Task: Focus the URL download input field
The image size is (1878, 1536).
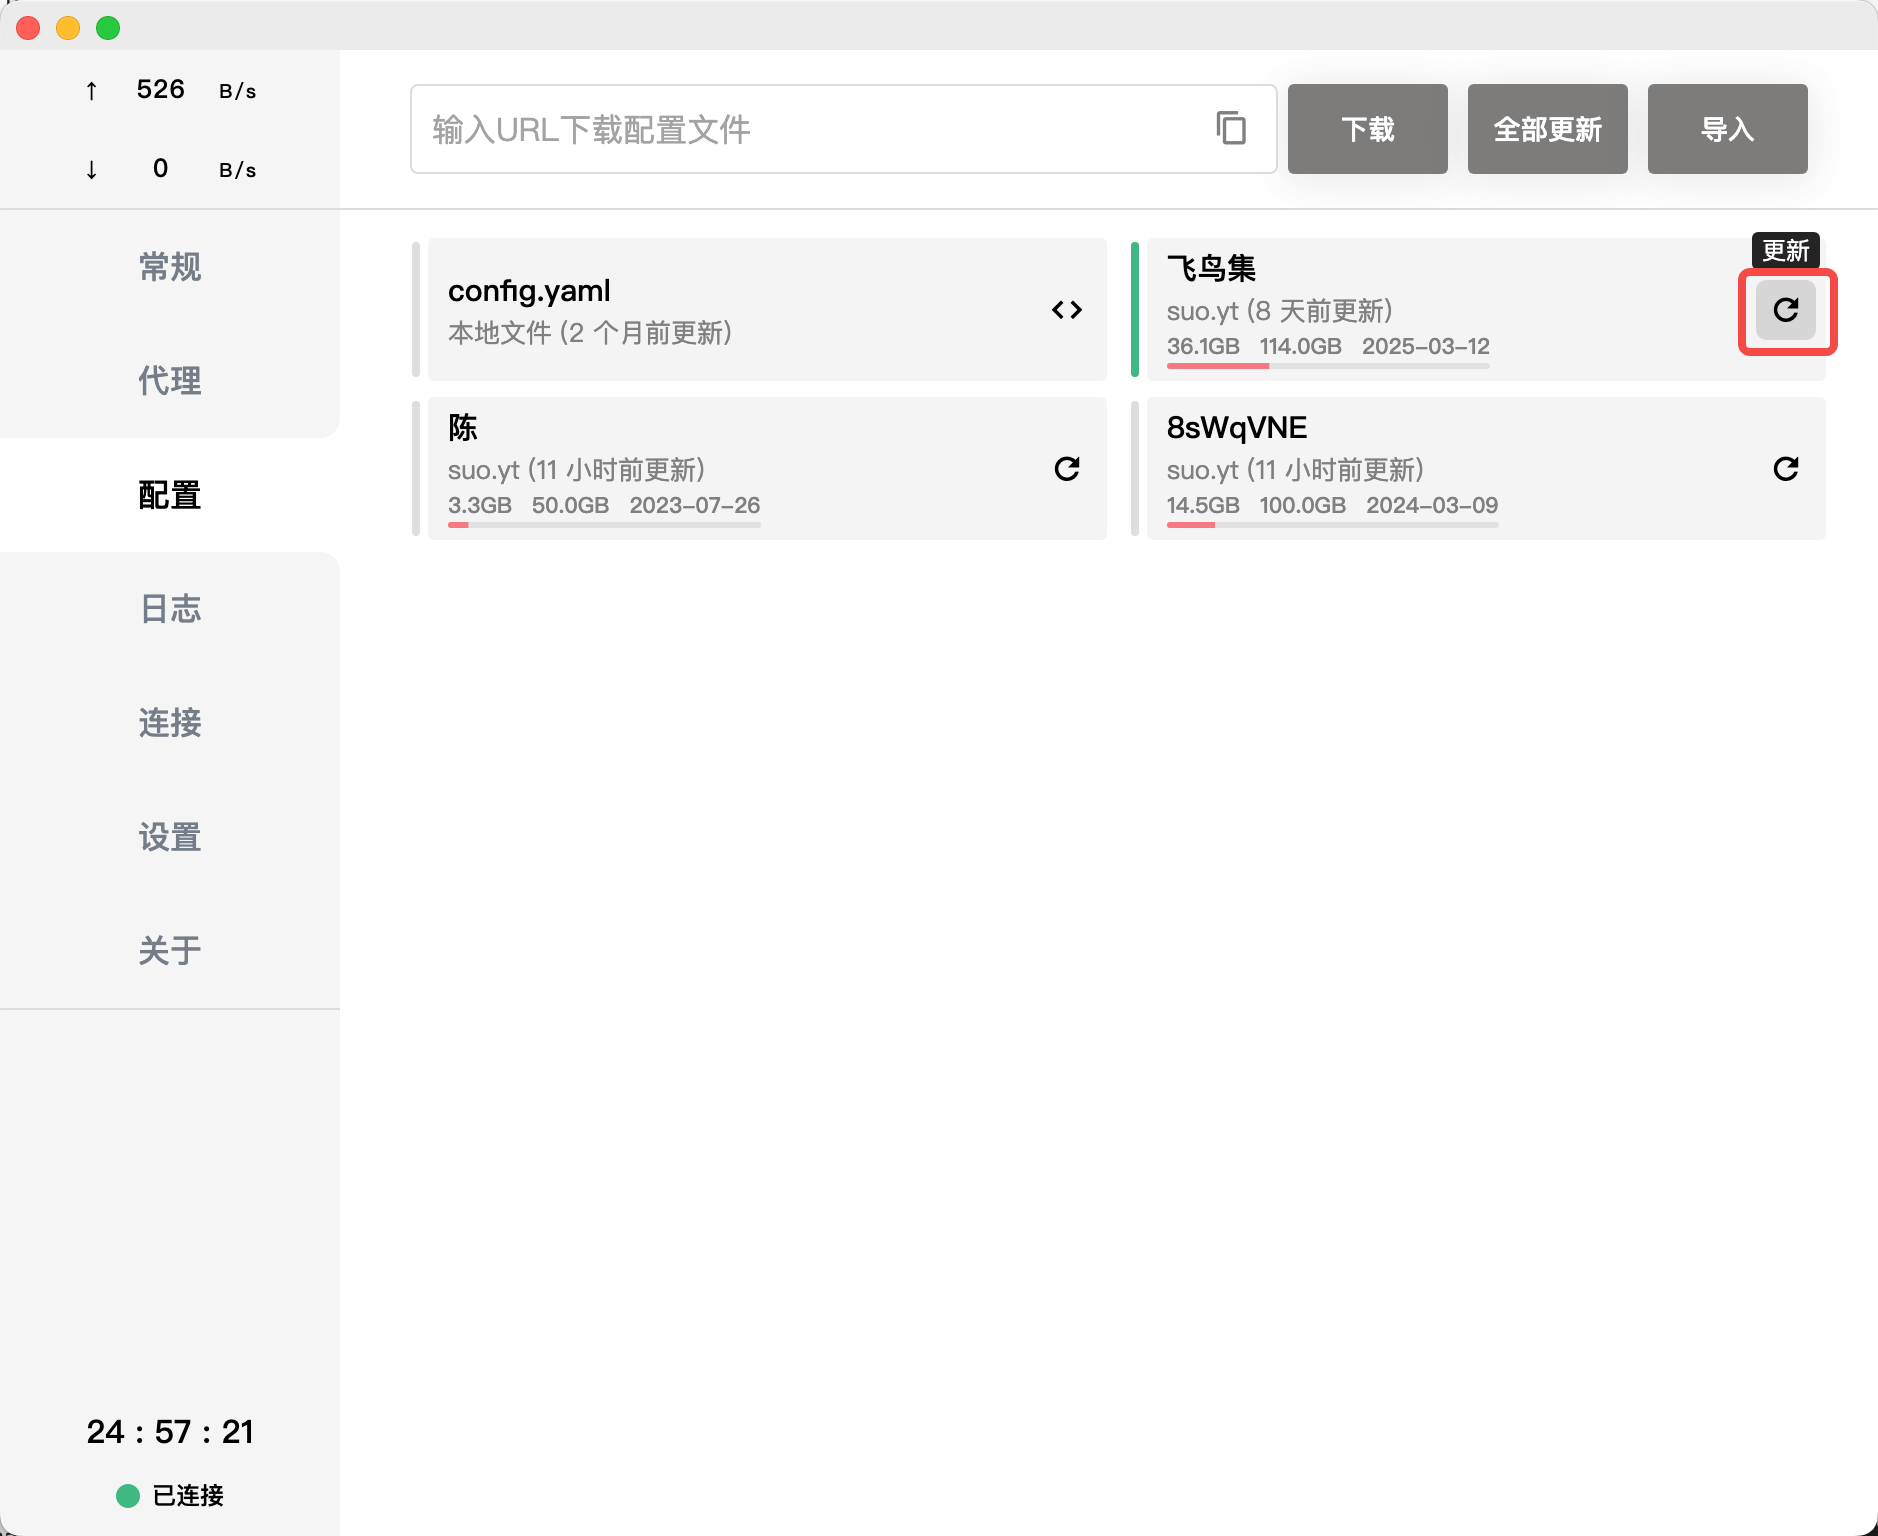Action: pos(843,129)
